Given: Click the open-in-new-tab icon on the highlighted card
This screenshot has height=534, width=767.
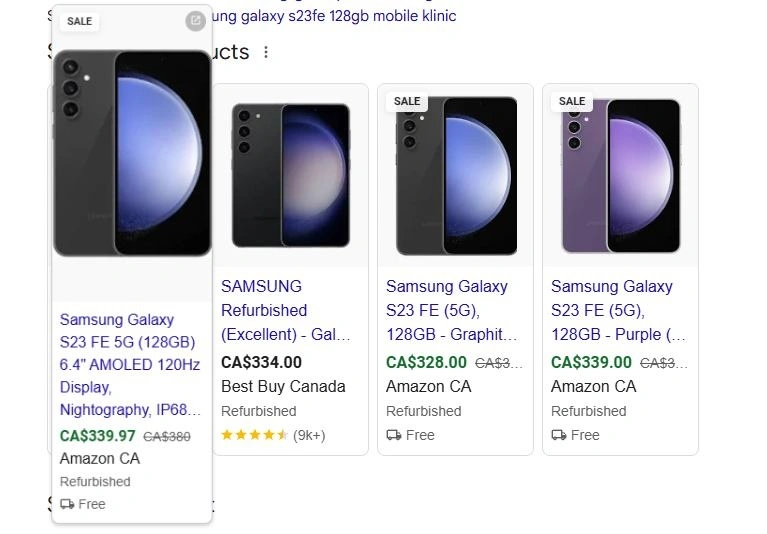Looking at the screenshot, I should [x=195, y=21].
